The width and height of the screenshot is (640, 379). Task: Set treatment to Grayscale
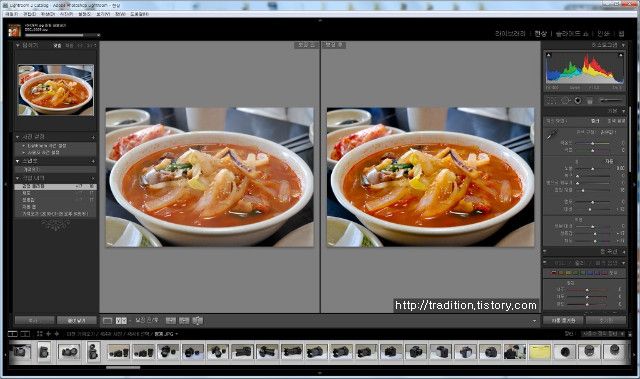[x=616, y=121]
